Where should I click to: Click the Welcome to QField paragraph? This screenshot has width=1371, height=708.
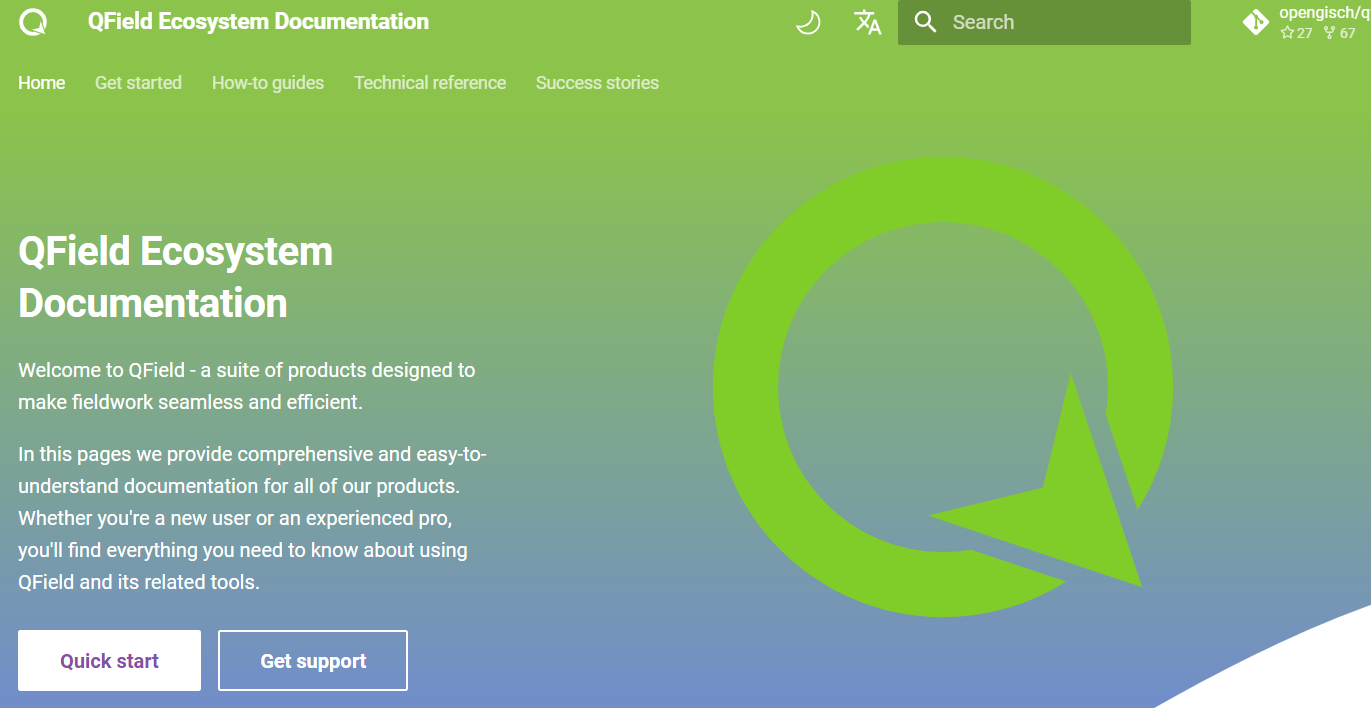pyautogui.click(x=247, y=386)
